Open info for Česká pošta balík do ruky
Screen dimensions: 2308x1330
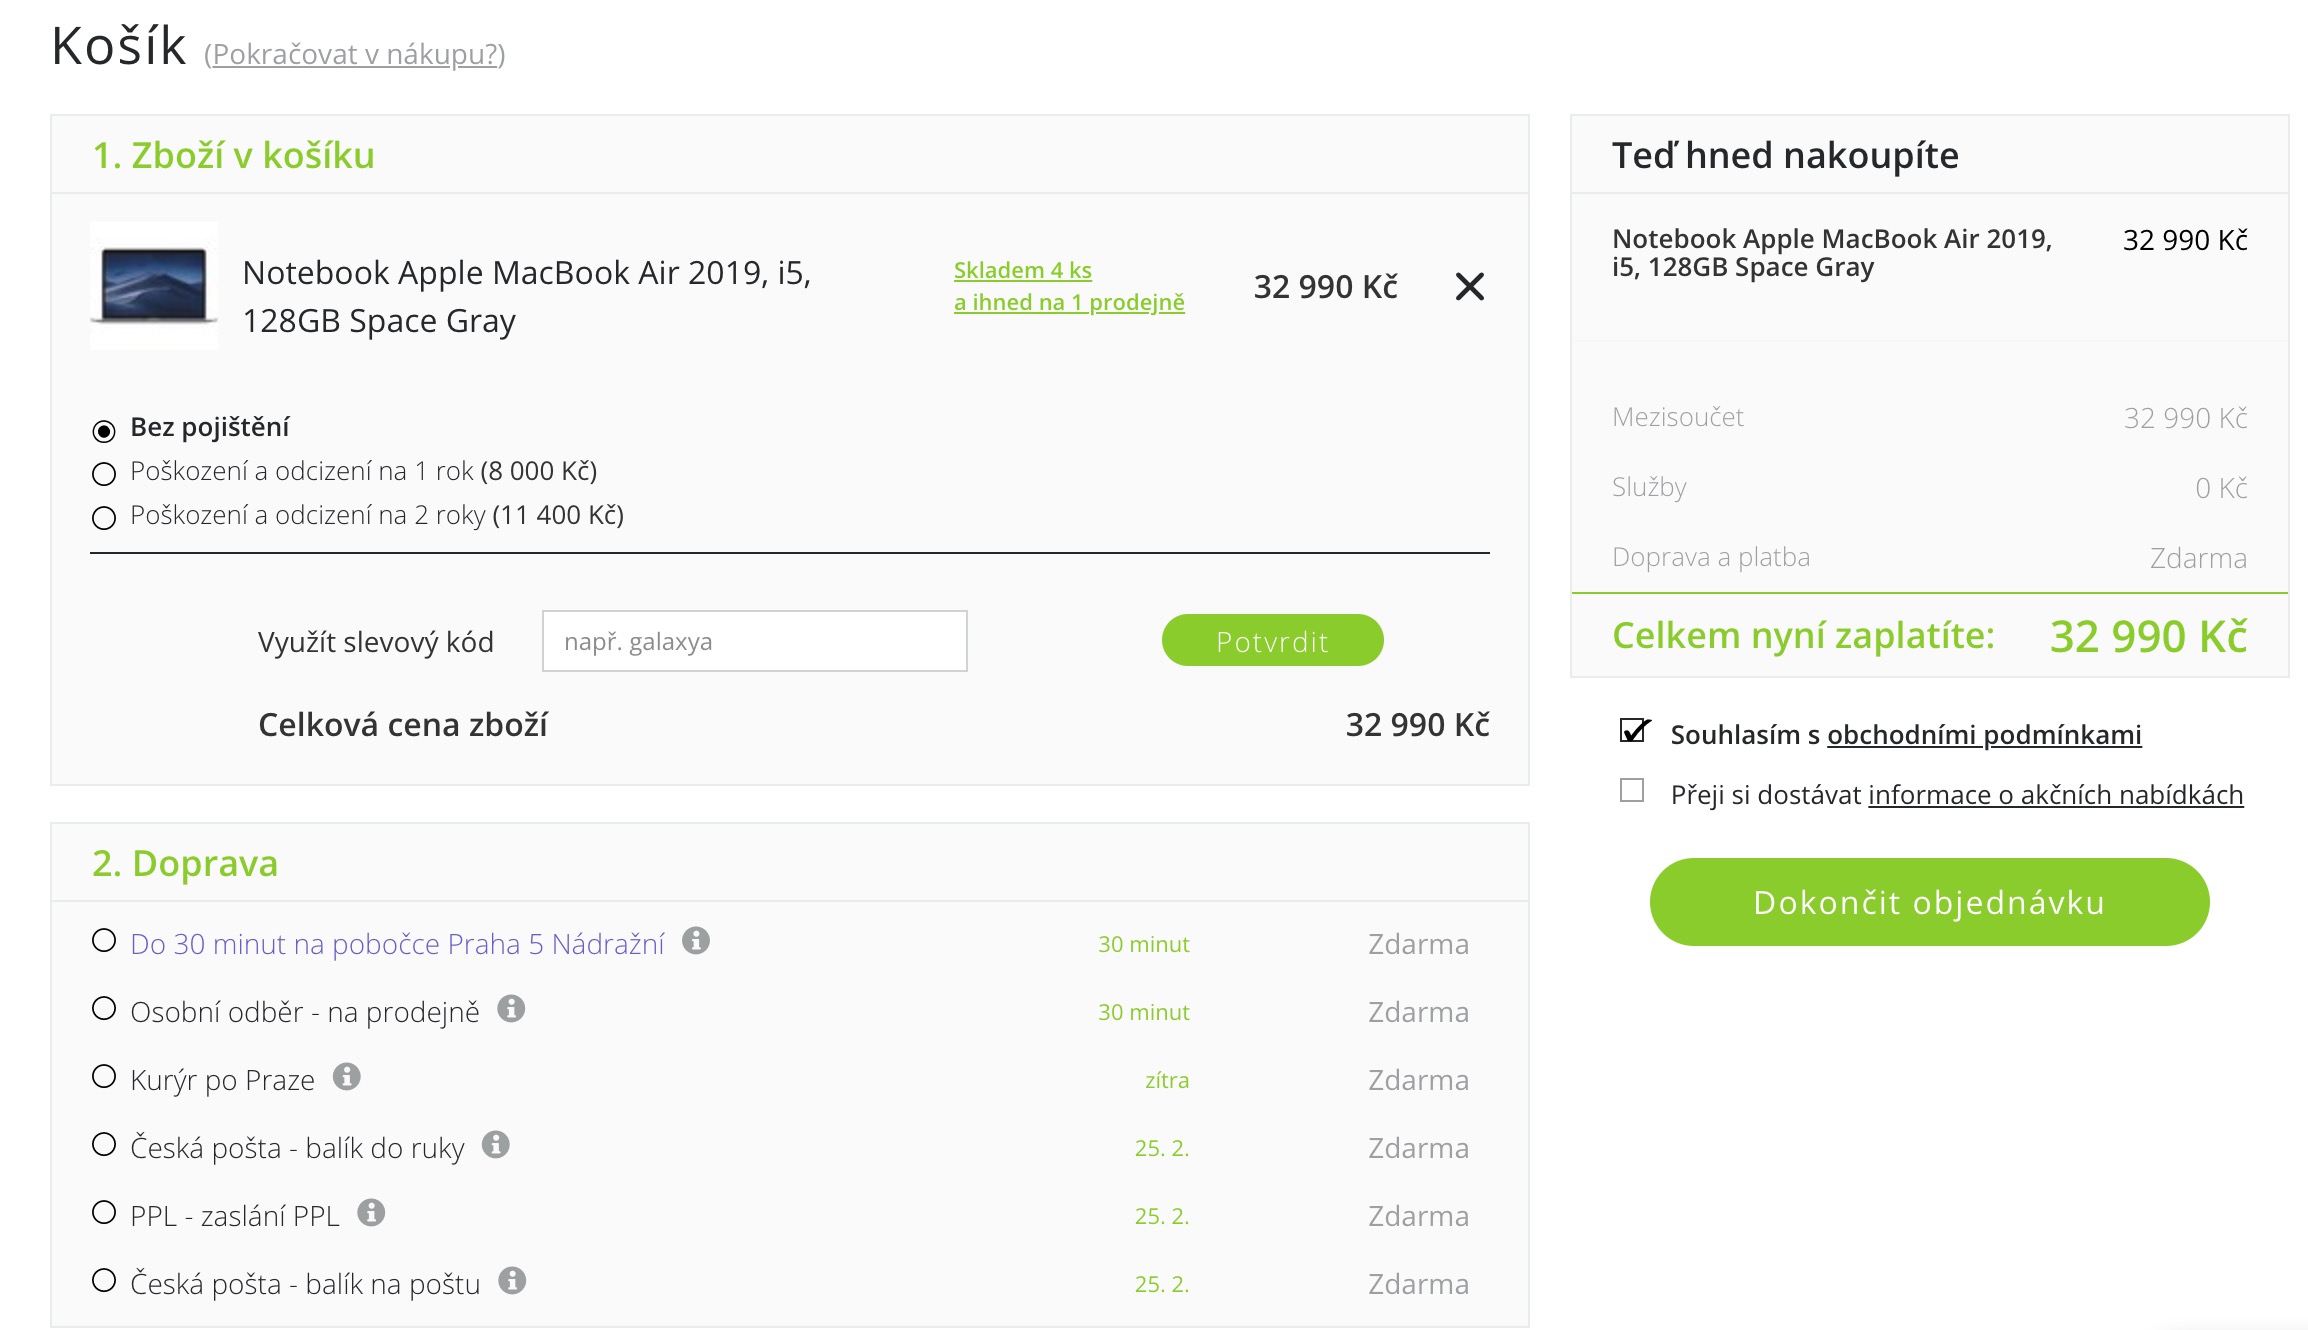(496, 1145)
